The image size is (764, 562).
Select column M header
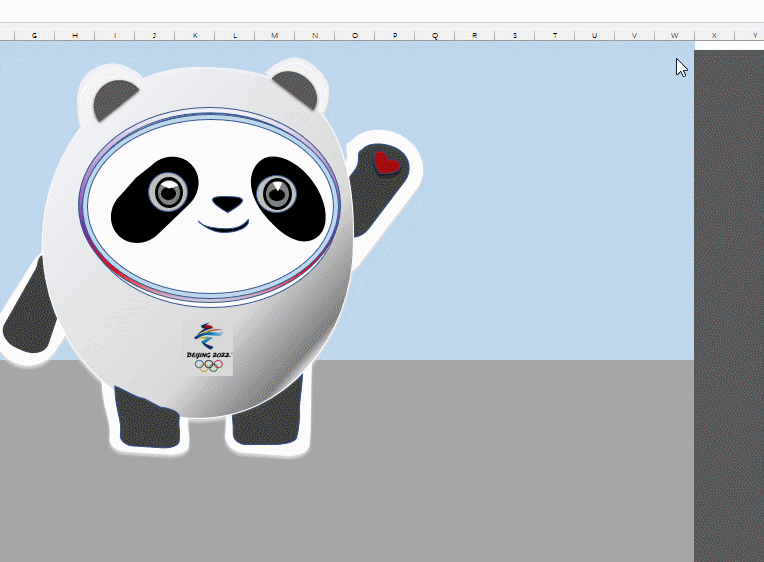point(275,35)
